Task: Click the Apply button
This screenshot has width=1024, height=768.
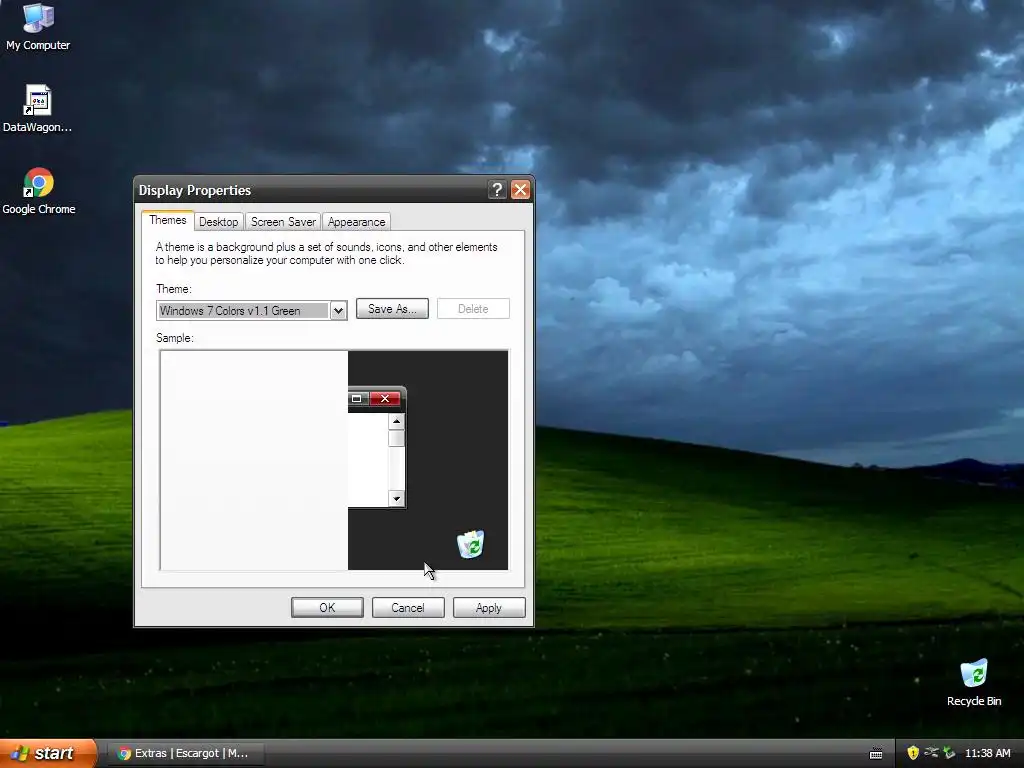Action: coord(489,607)
